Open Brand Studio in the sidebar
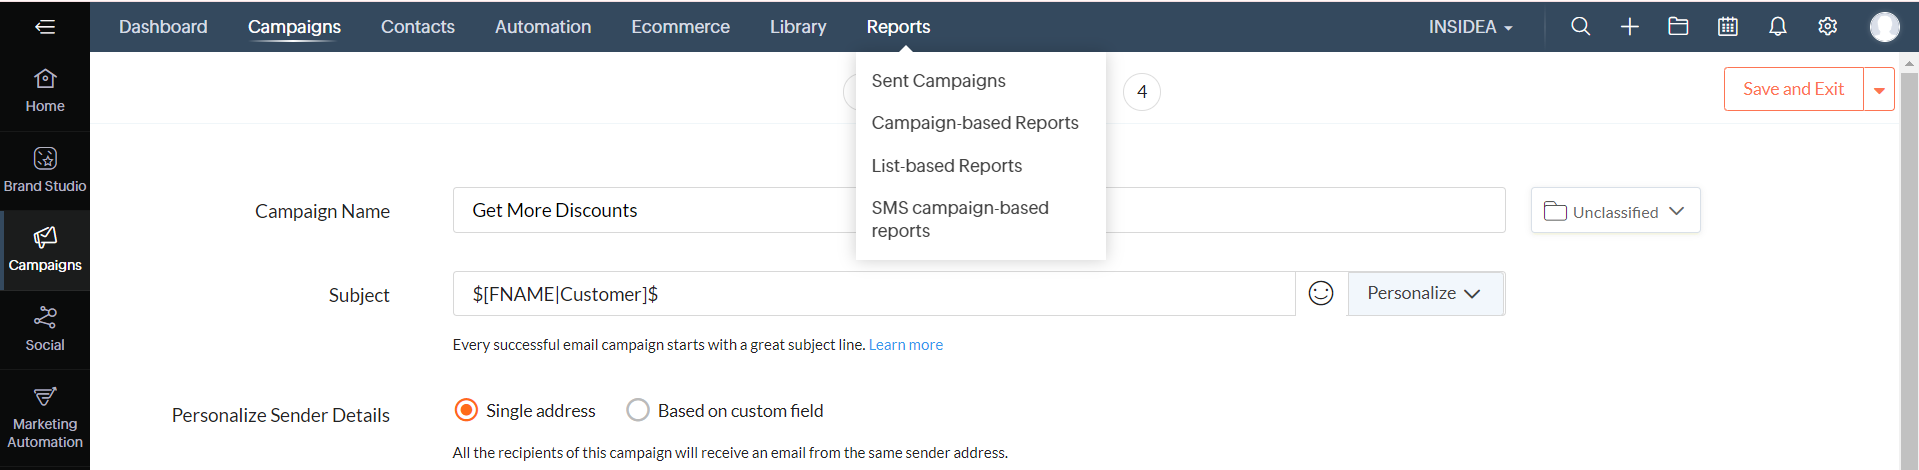Viewport: 1919px width, 470px height. click(x=45, y=170)
